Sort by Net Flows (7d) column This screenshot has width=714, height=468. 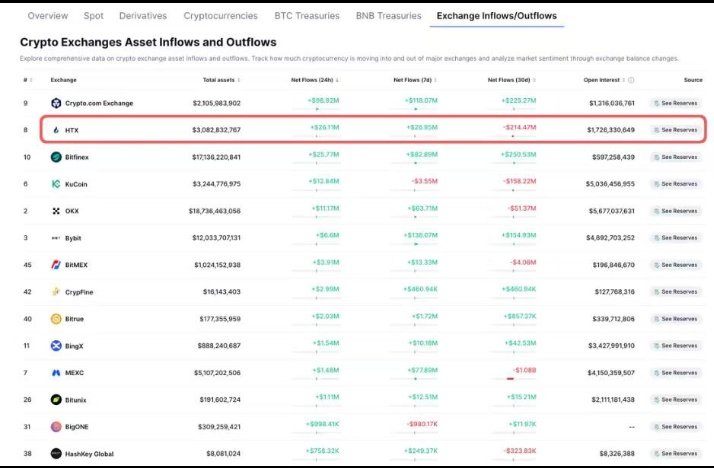[x=415, y=80]
